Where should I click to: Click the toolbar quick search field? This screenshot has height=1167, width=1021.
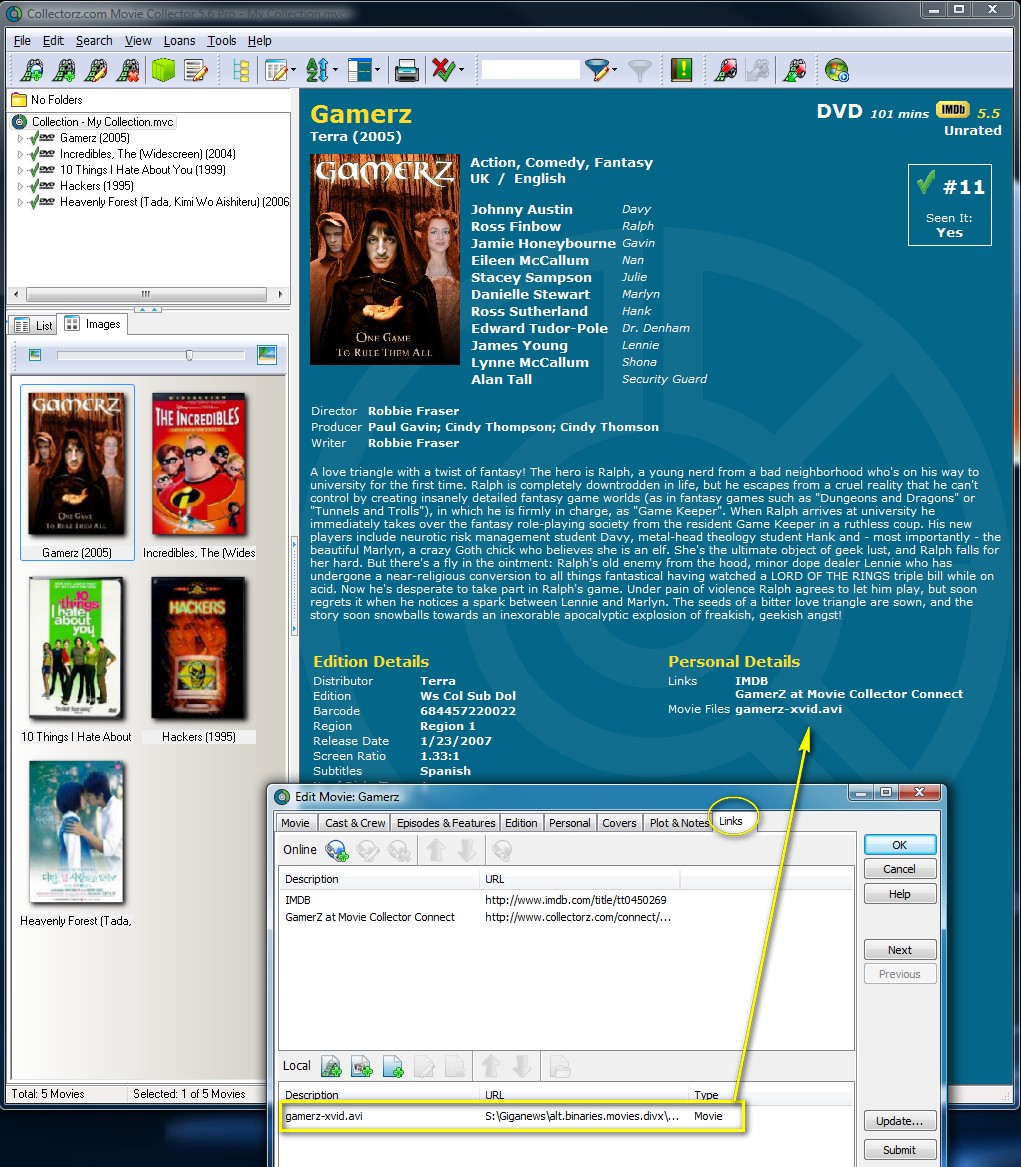point(531,70)
